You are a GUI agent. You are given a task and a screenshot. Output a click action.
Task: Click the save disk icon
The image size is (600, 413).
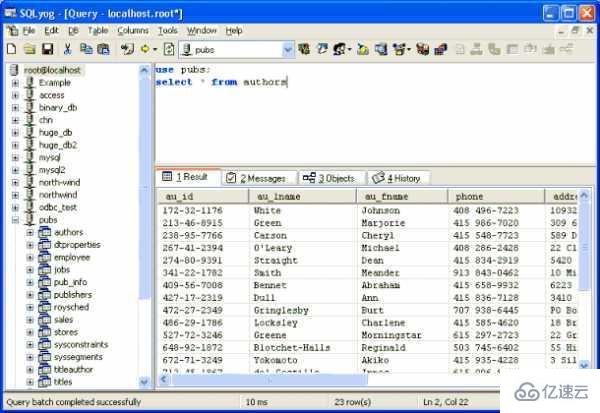click(x=47, y=49)
